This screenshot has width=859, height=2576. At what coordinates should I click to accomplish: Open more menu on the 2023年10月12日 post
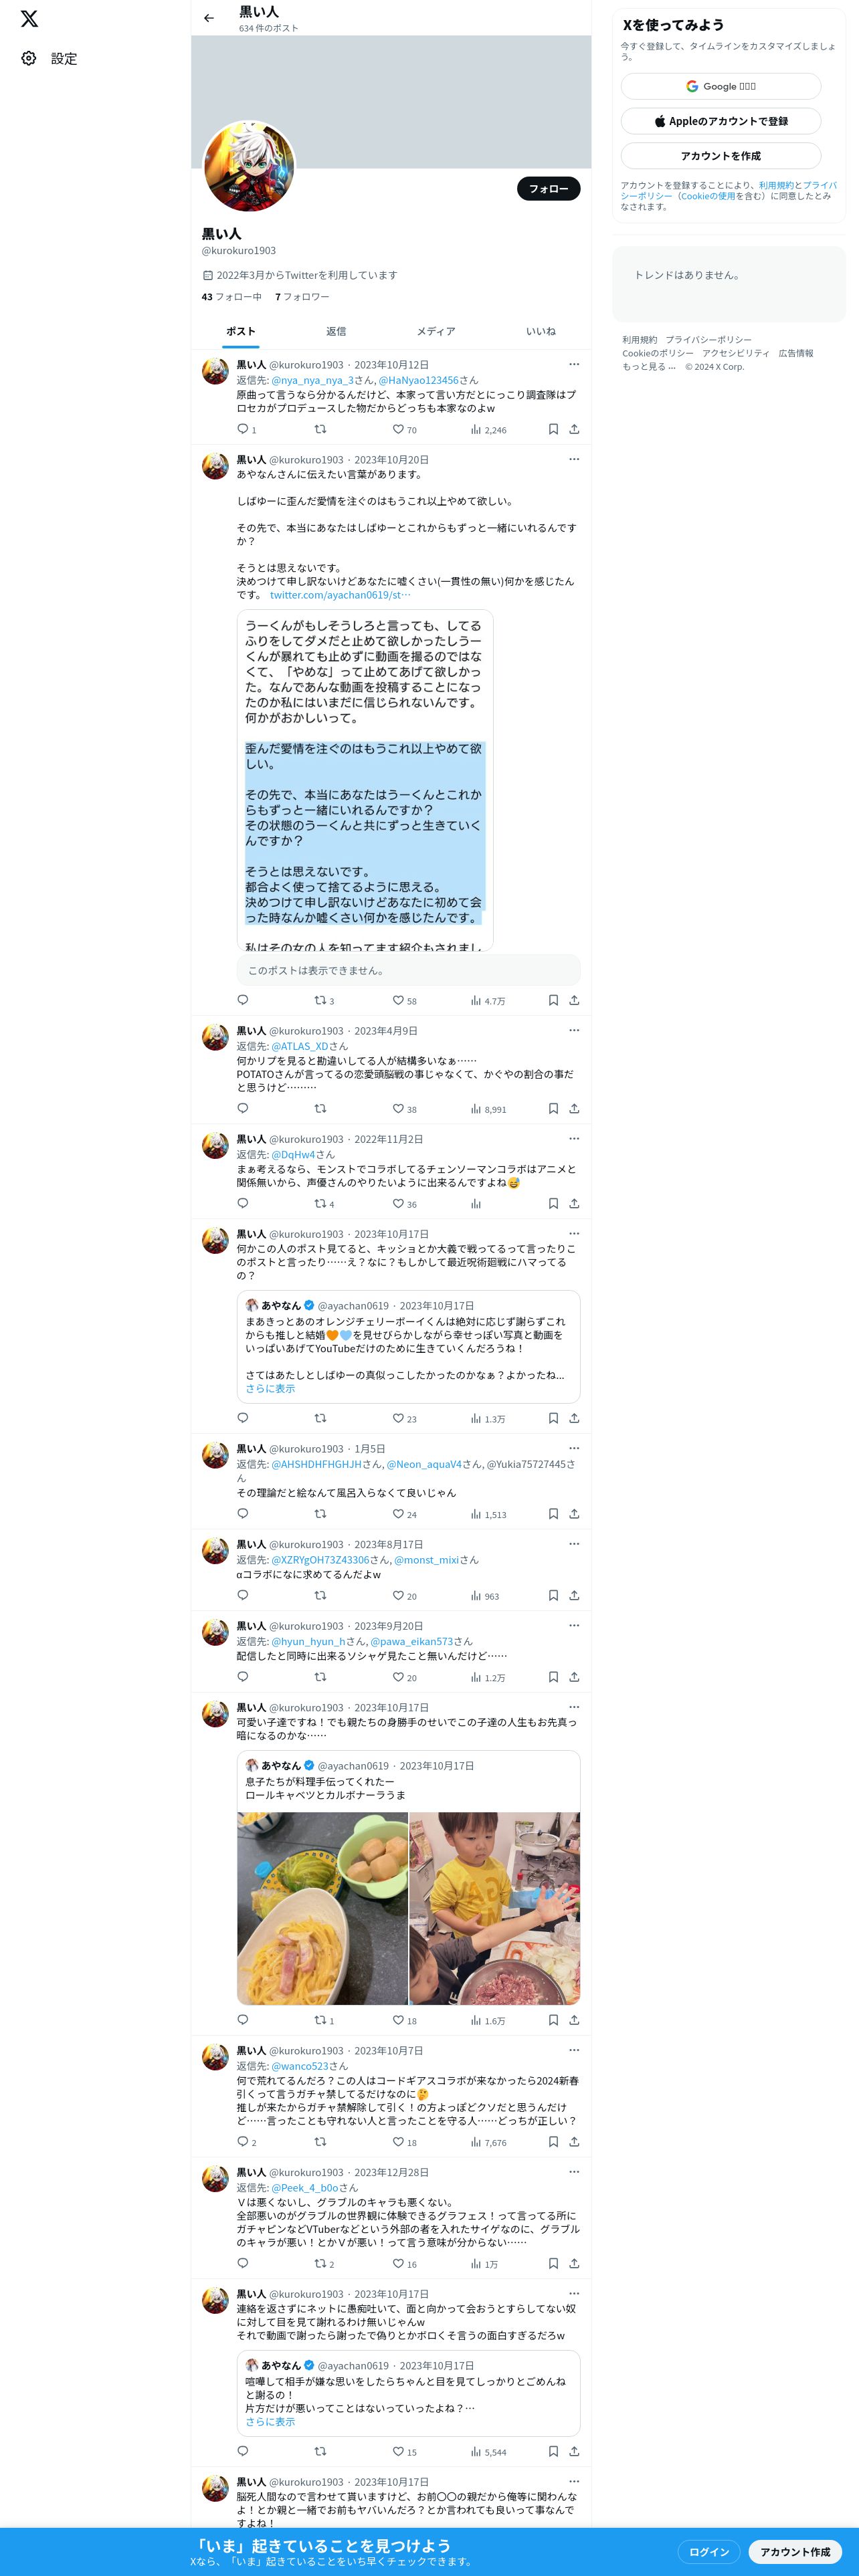point(574,364)
